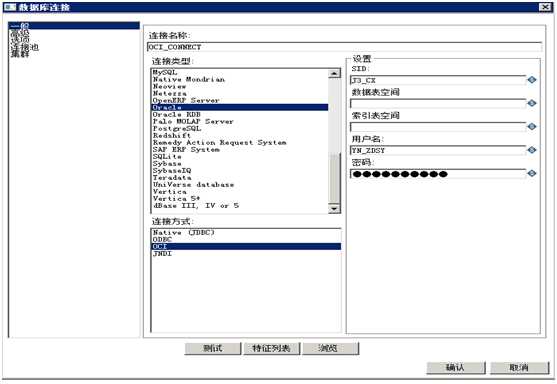Open the 选项 section
This screenshot has width=557, height=384.
pos(20,39)
